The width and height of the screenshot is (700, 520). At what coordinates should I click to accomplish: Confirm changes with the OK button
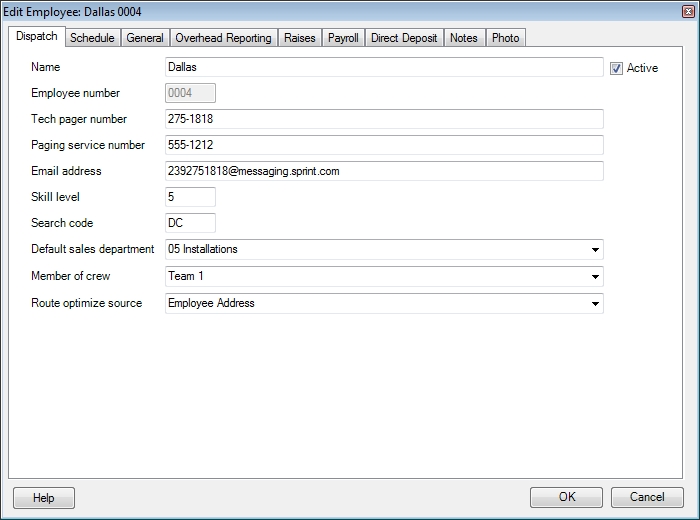tap(567, 497)
